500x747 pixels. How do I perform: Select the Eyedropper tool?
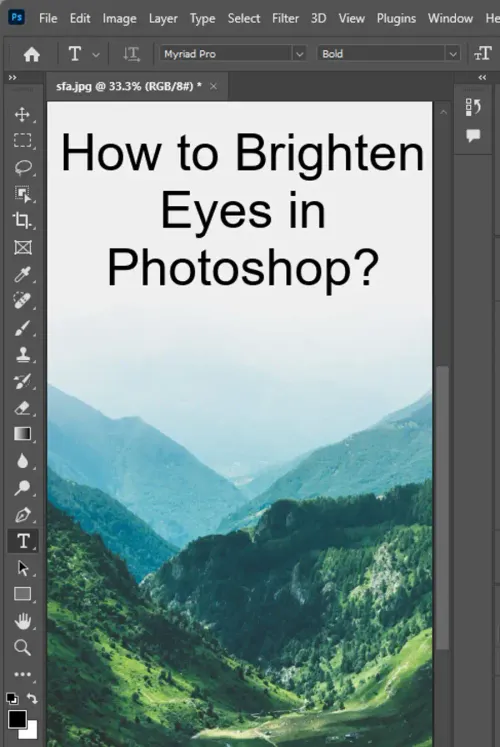[x=22, y=274]
